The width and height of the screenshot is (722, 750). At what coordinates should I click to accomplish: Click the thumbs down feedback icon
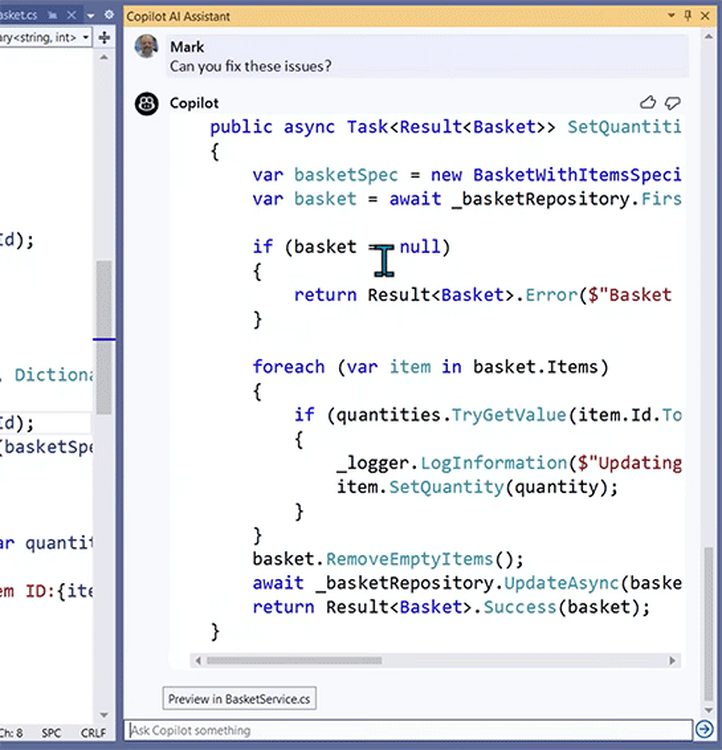(x=673, y=102)
